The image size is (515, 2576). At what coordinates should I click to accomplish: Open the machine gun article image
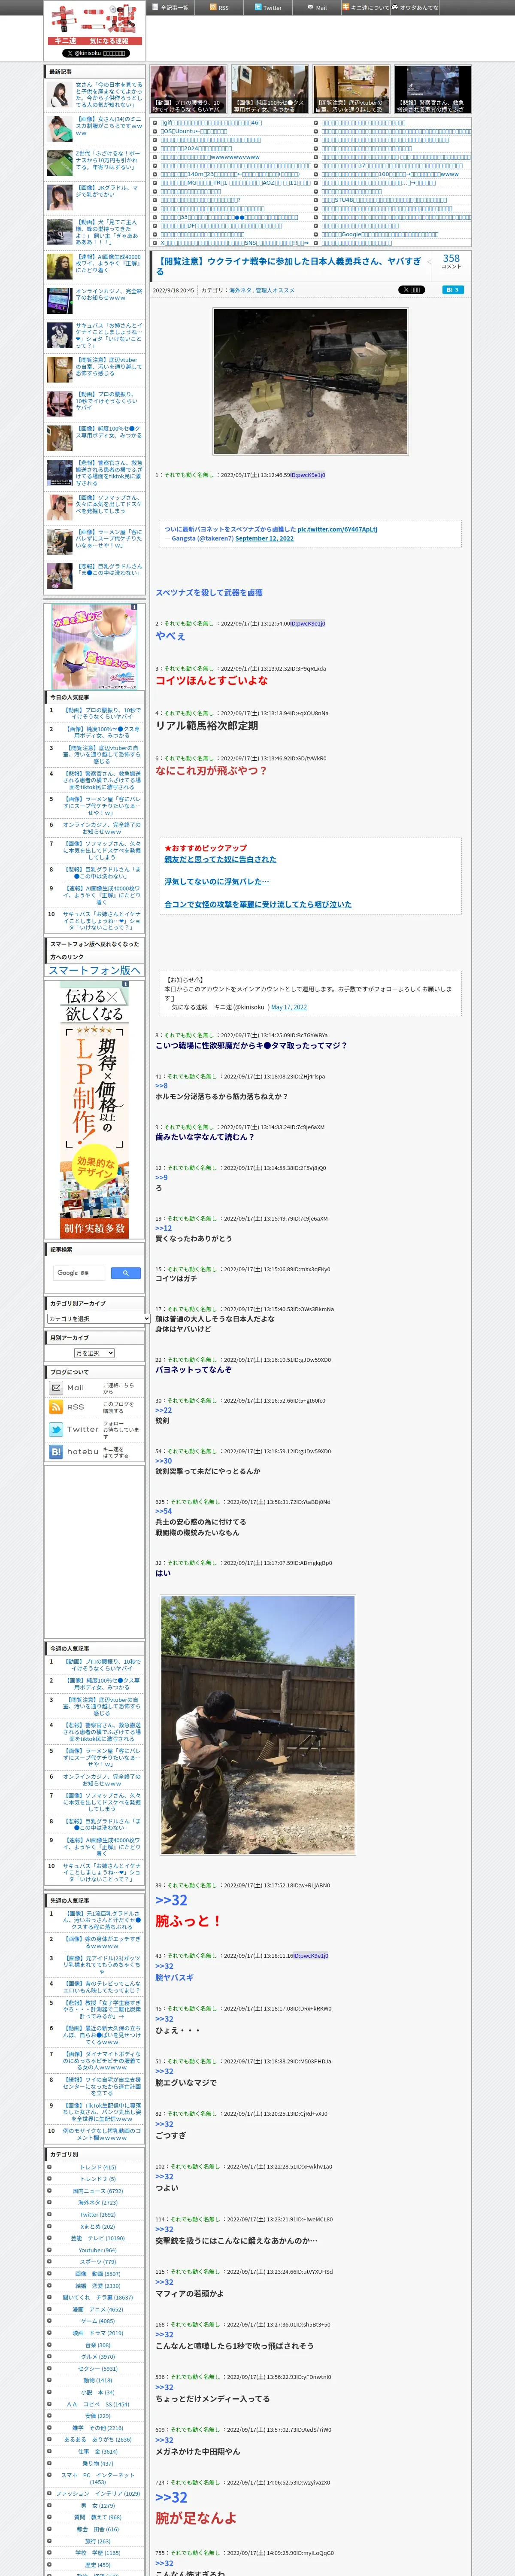click(x=310, y=381)
